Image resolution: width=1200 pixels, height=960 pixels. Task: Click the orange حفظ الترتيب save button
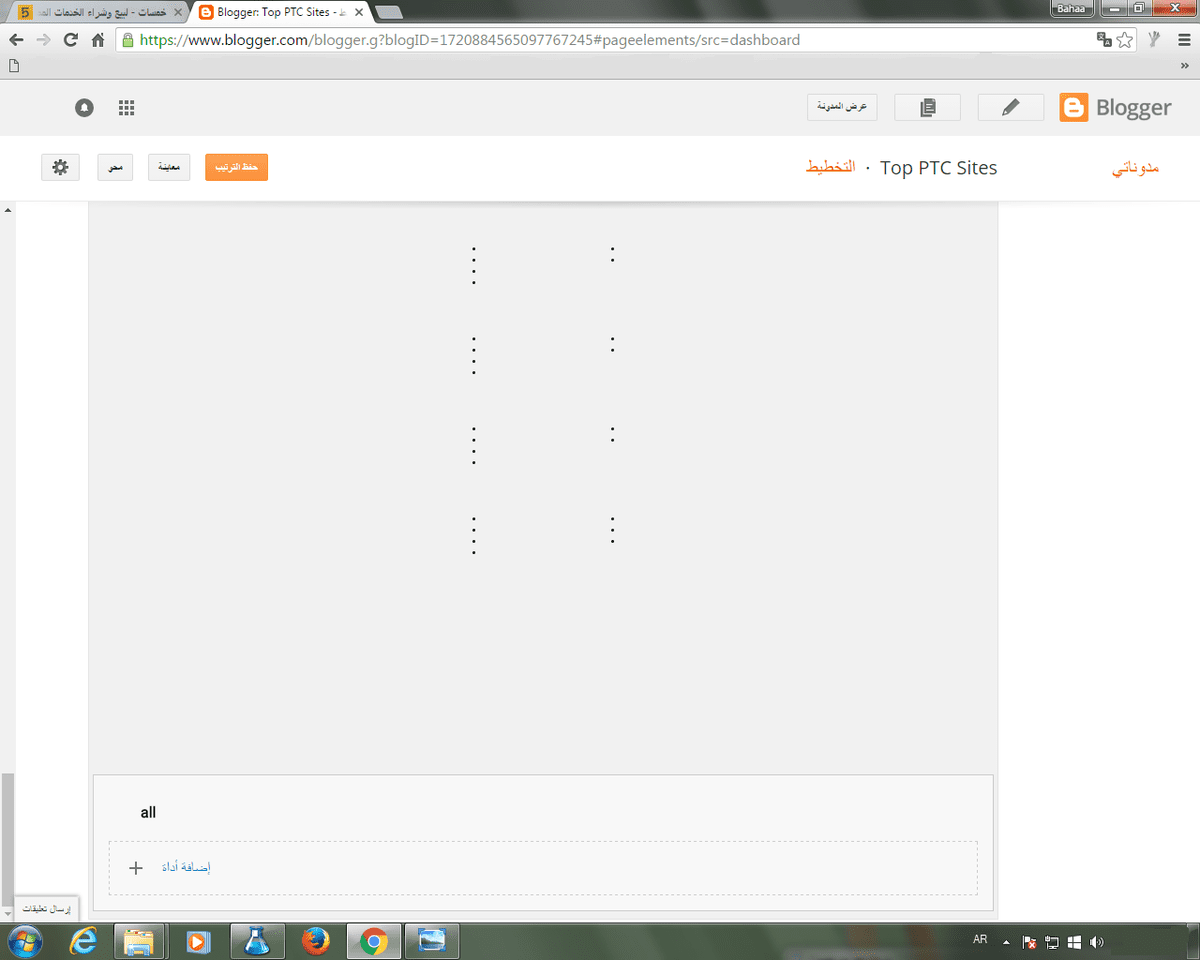[x=237, y=167]
